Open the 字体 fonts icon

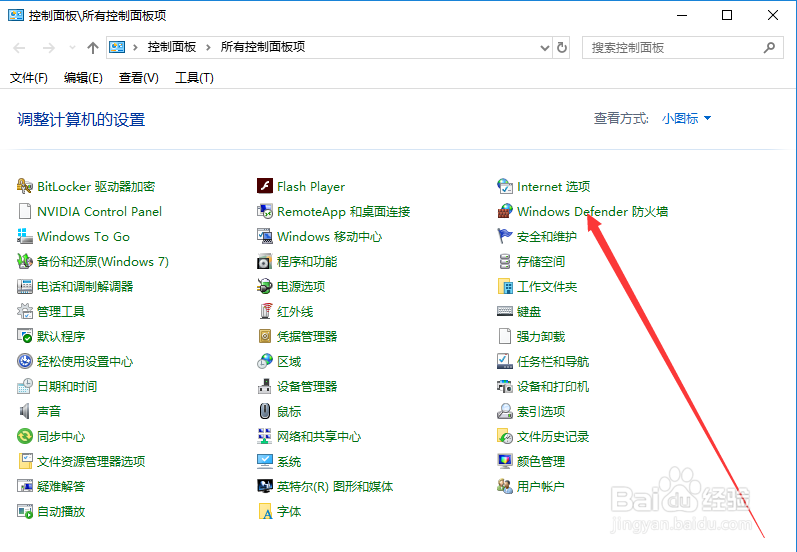[265, 511]
